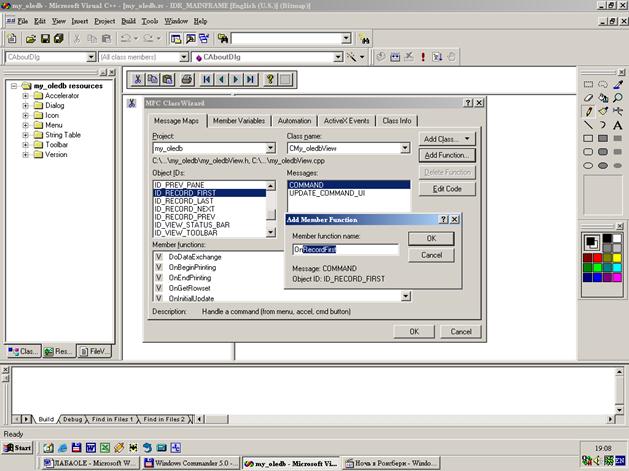629x471 pixels.
Task: Click the Output window toolbar icon
Action: [x=190, y=39]
